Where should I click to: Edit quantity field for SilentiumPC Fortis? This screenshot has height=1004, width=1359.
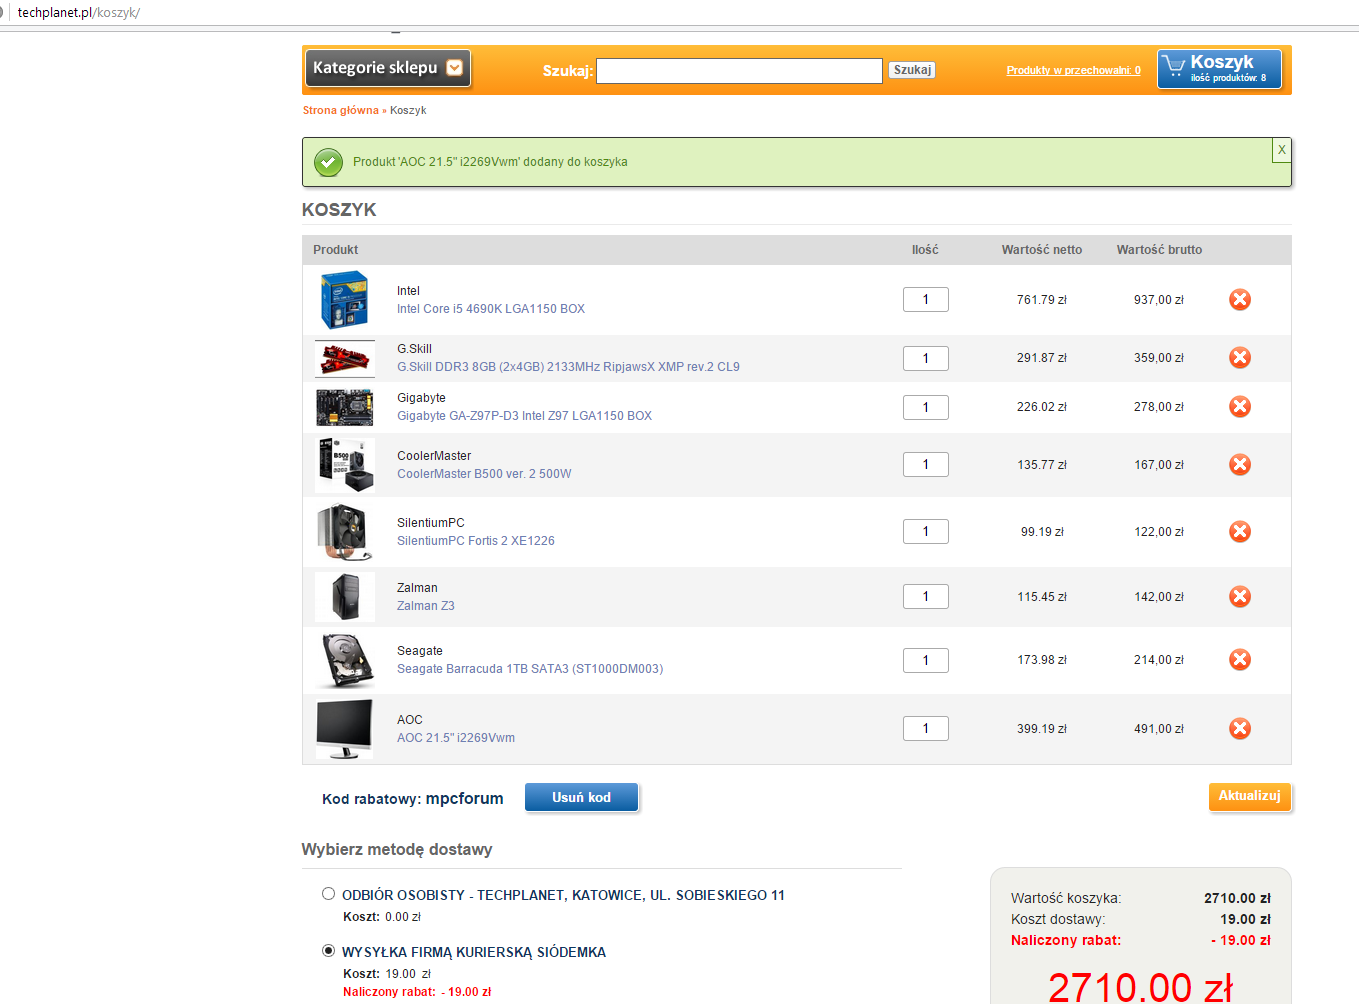[926, 531]
